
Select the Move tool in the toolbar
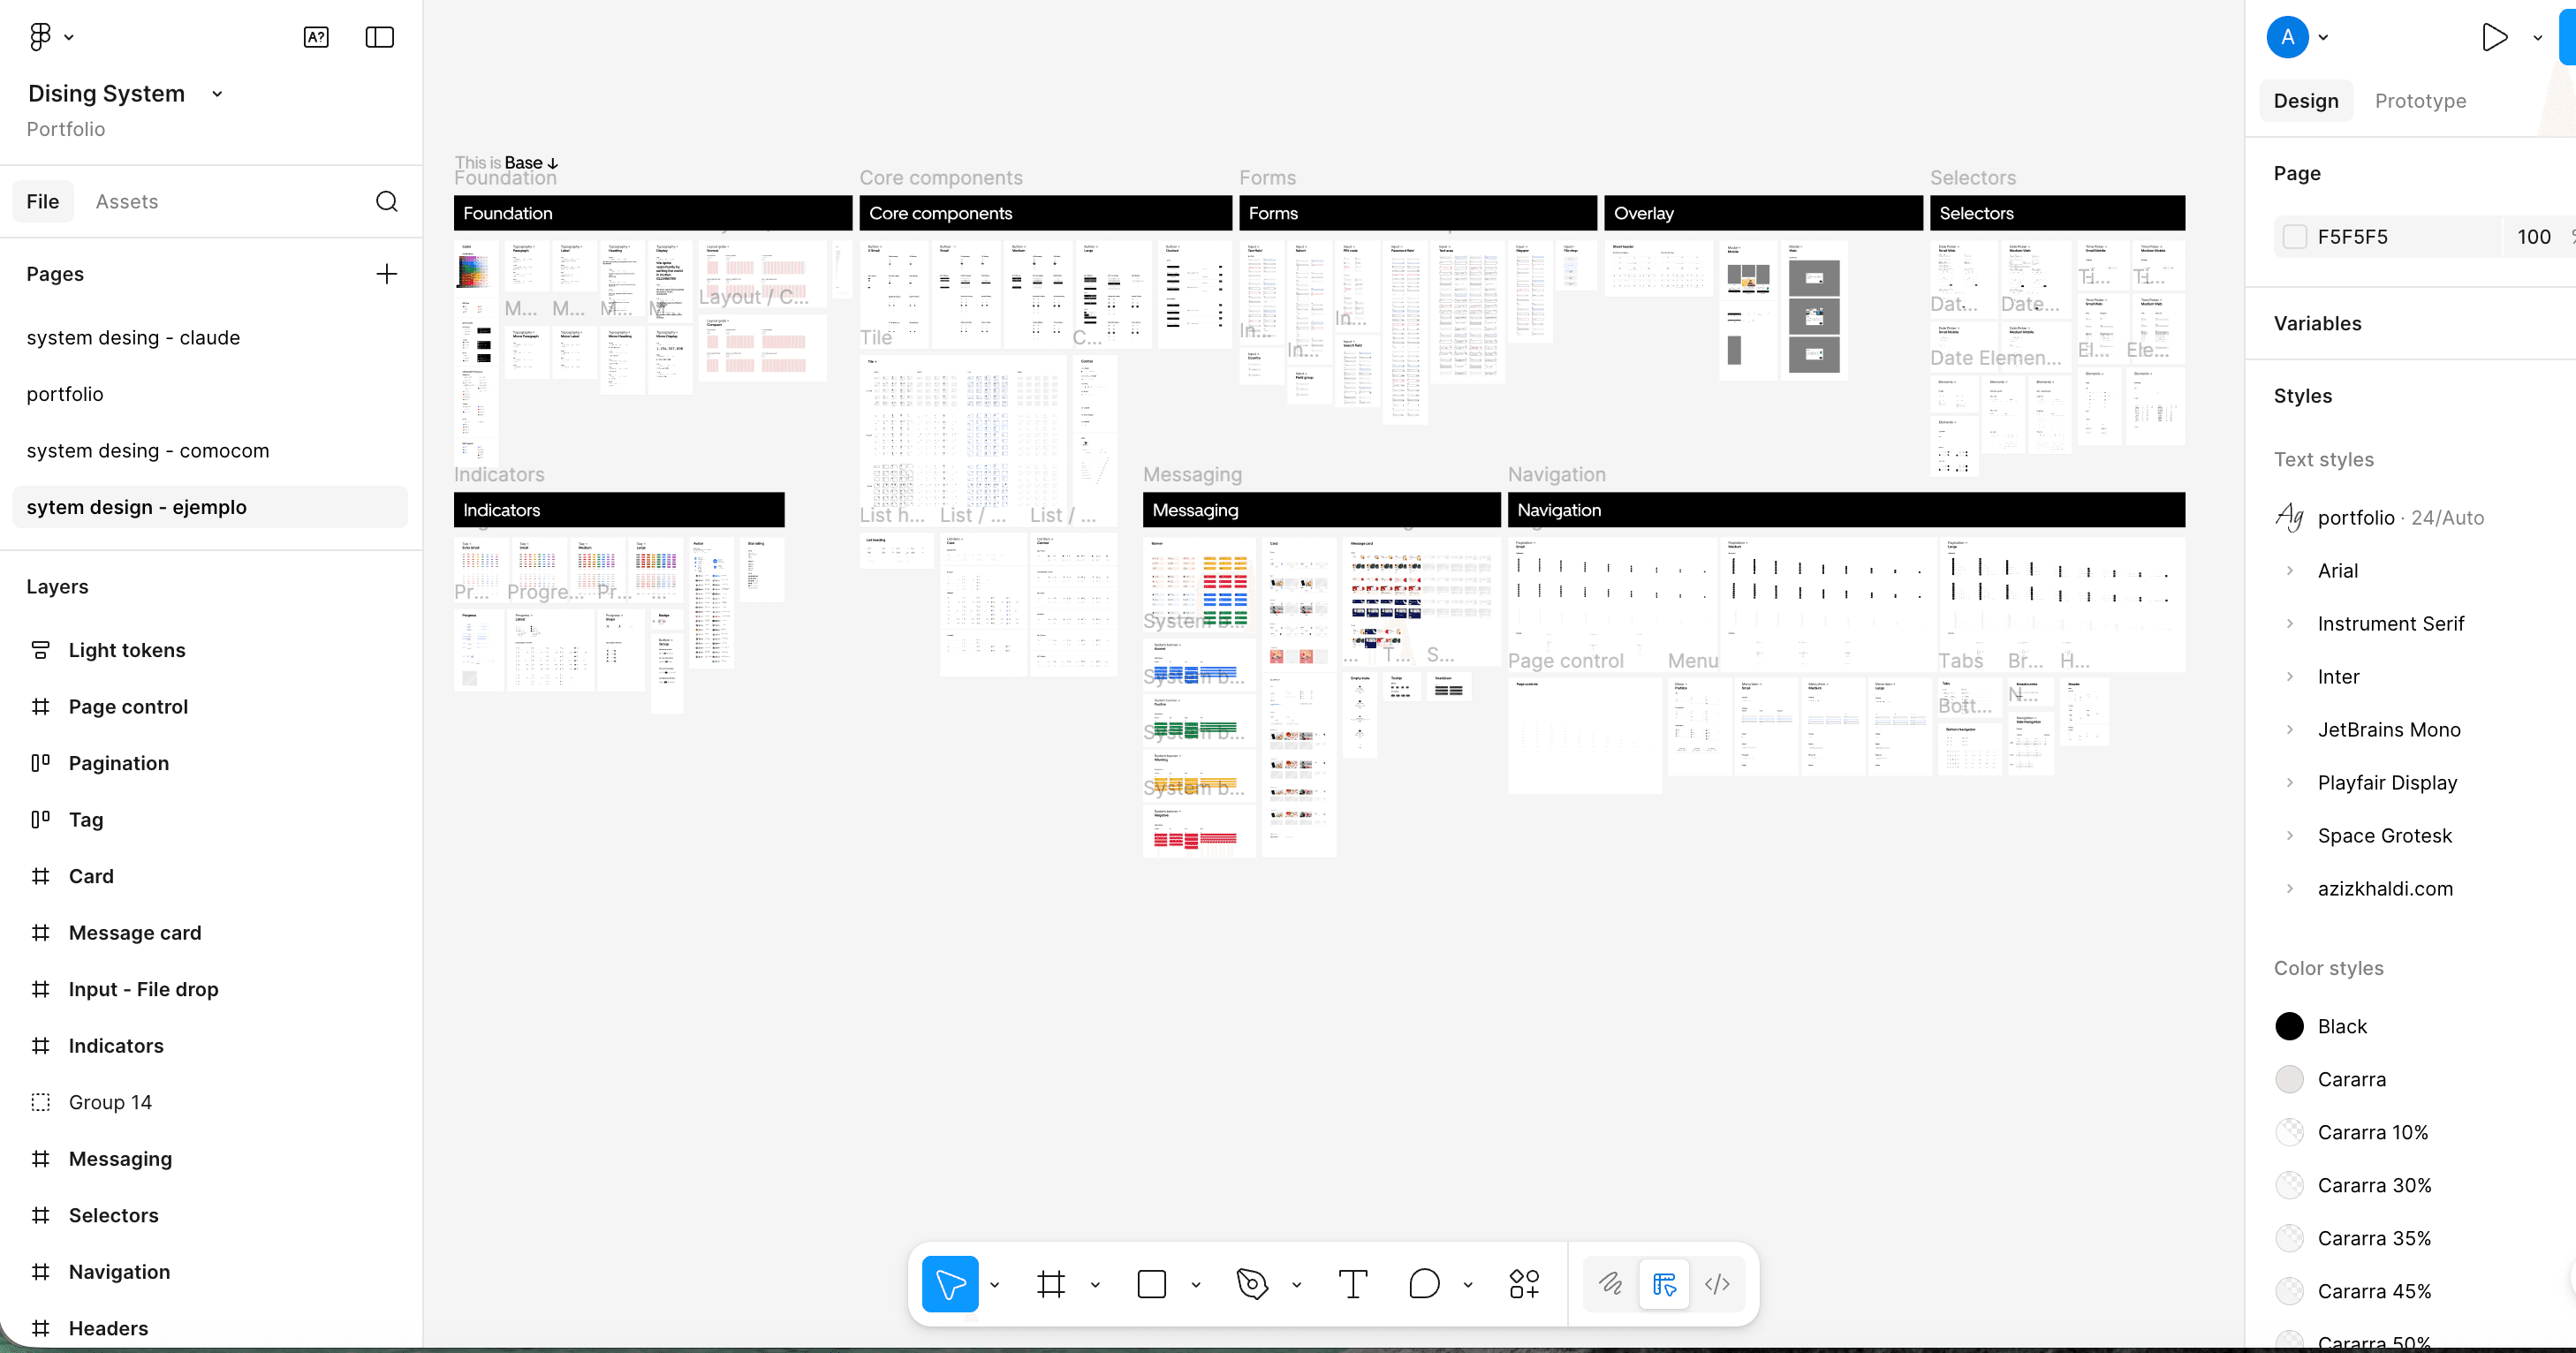[x=948, y=1284]
